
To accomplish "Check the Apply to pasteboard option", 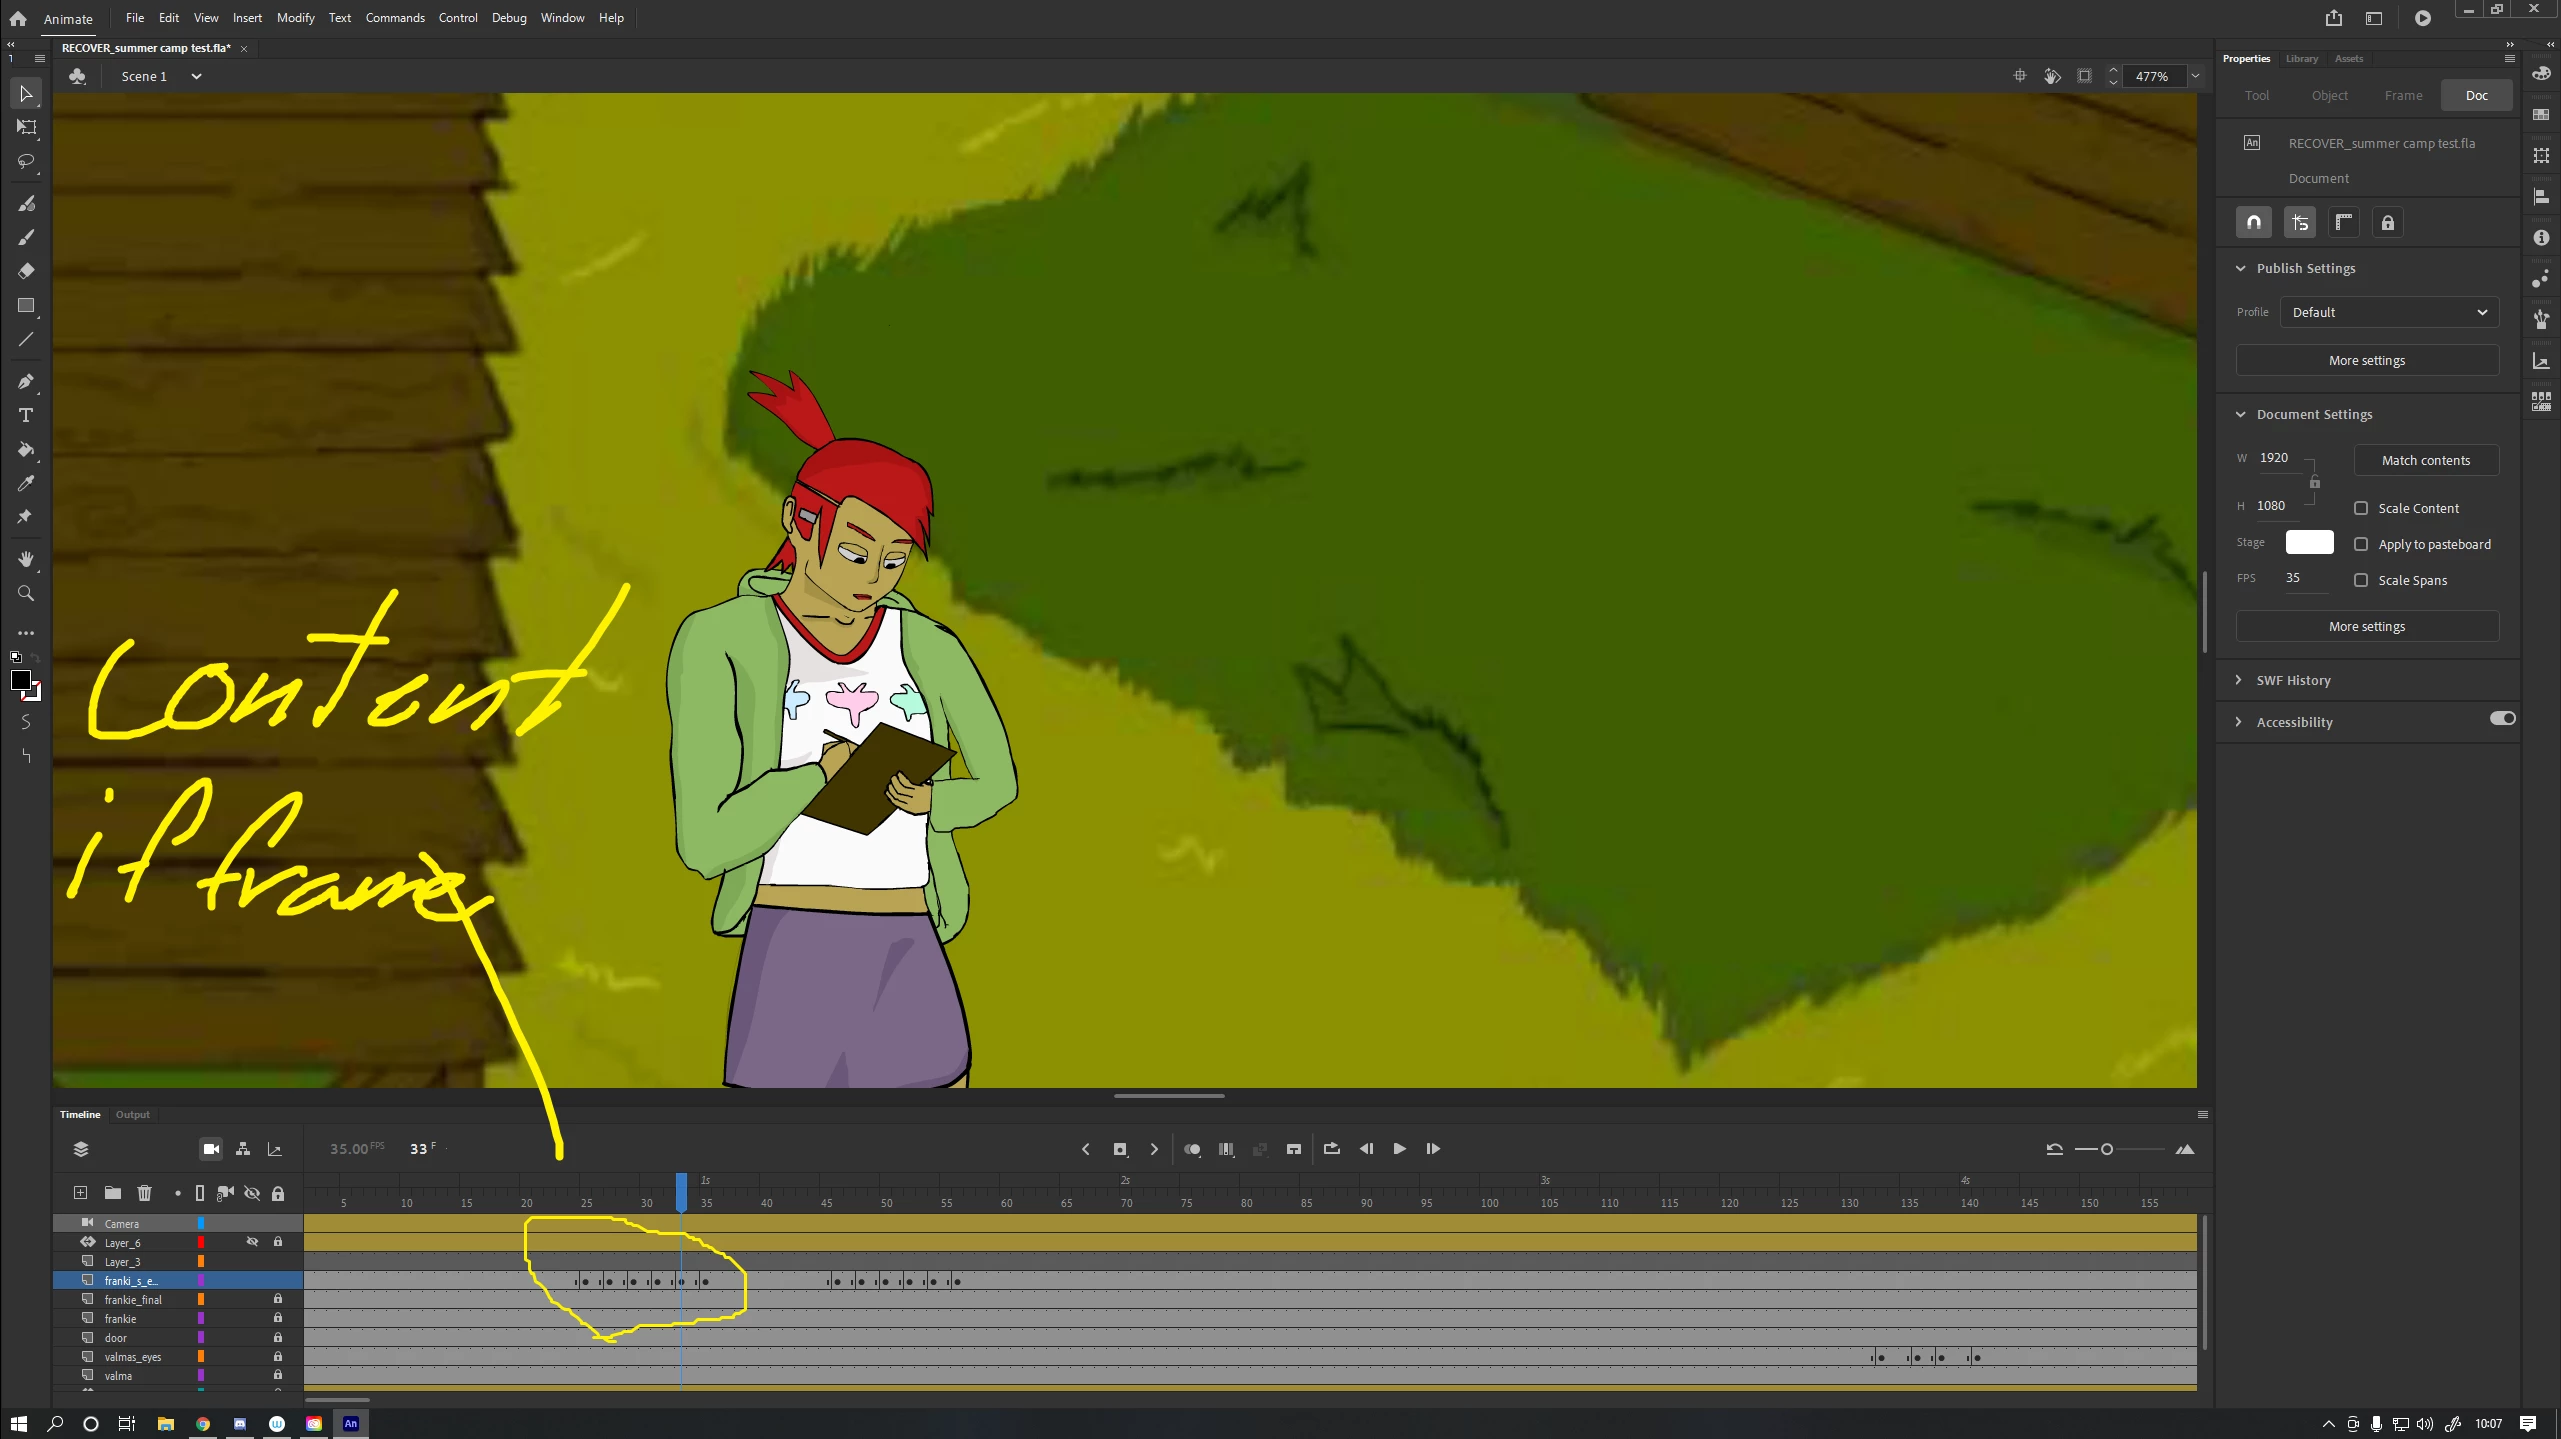I will (x=2361, y=544).
